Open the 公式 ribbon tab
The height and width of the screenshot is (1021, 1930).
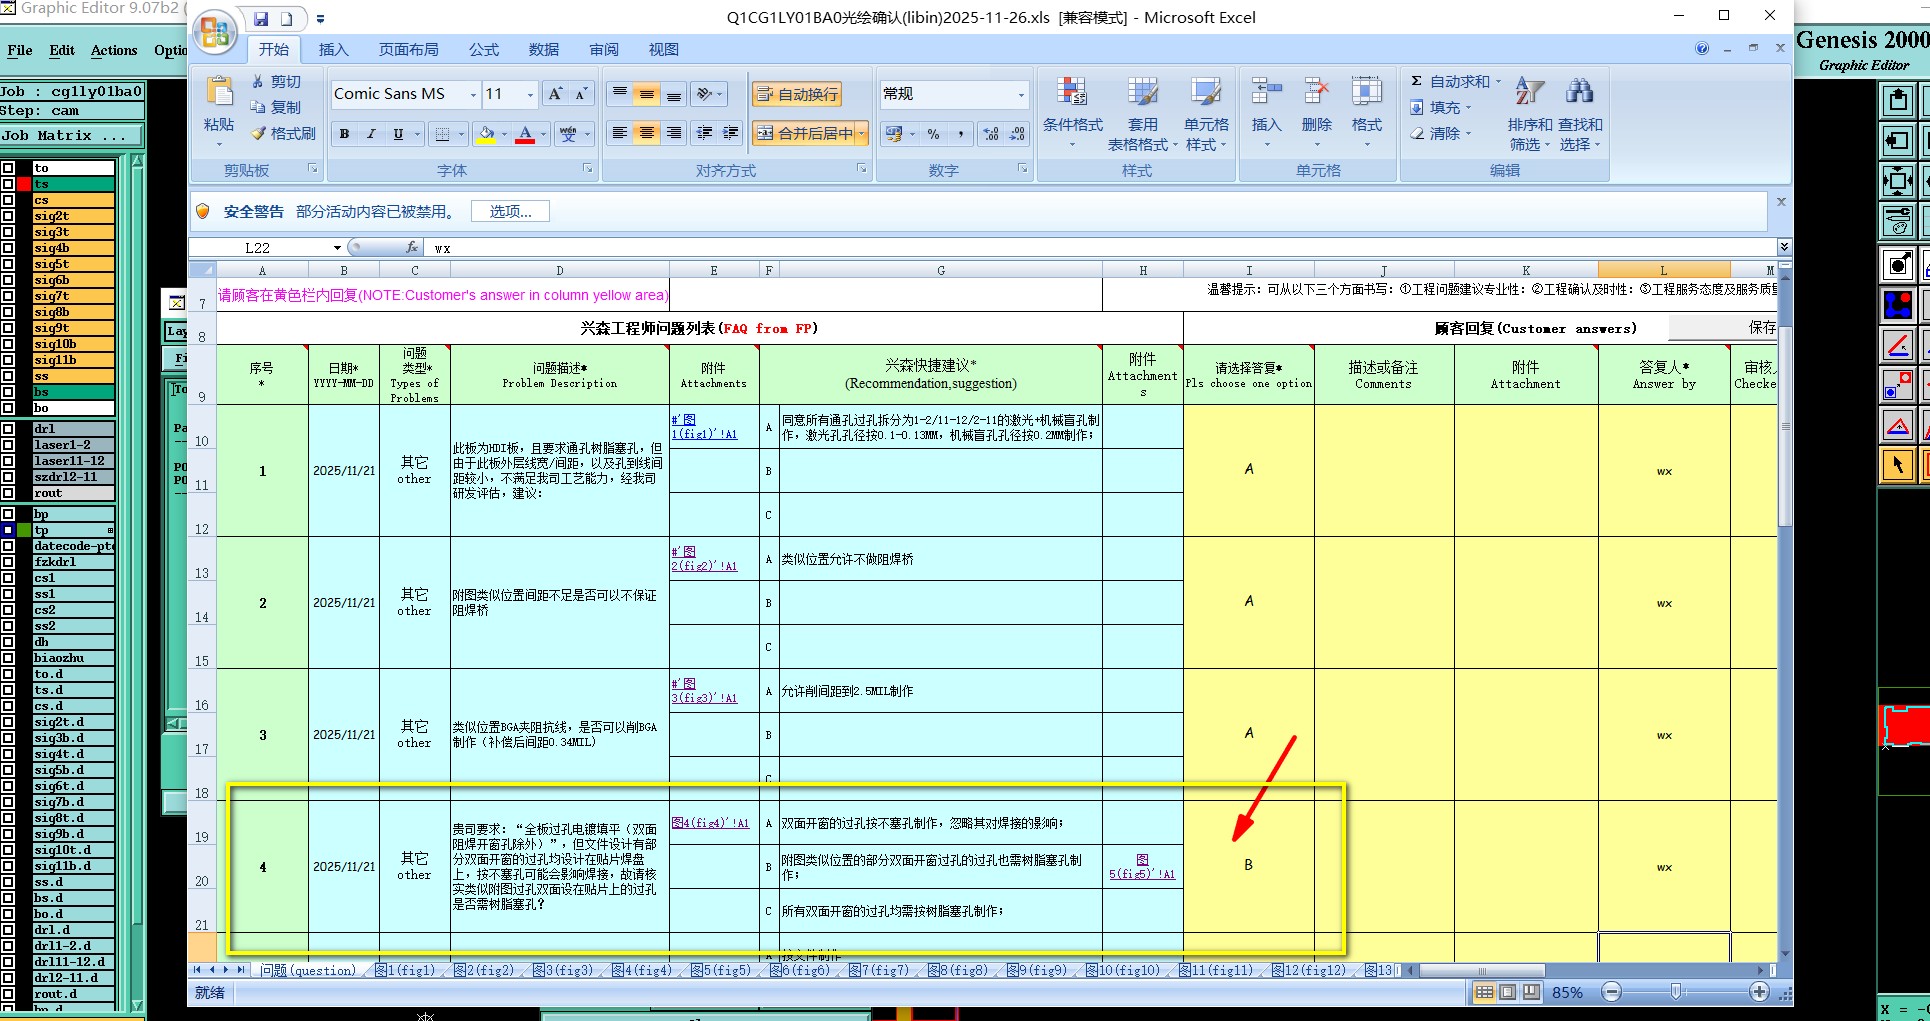pos(484,49)
